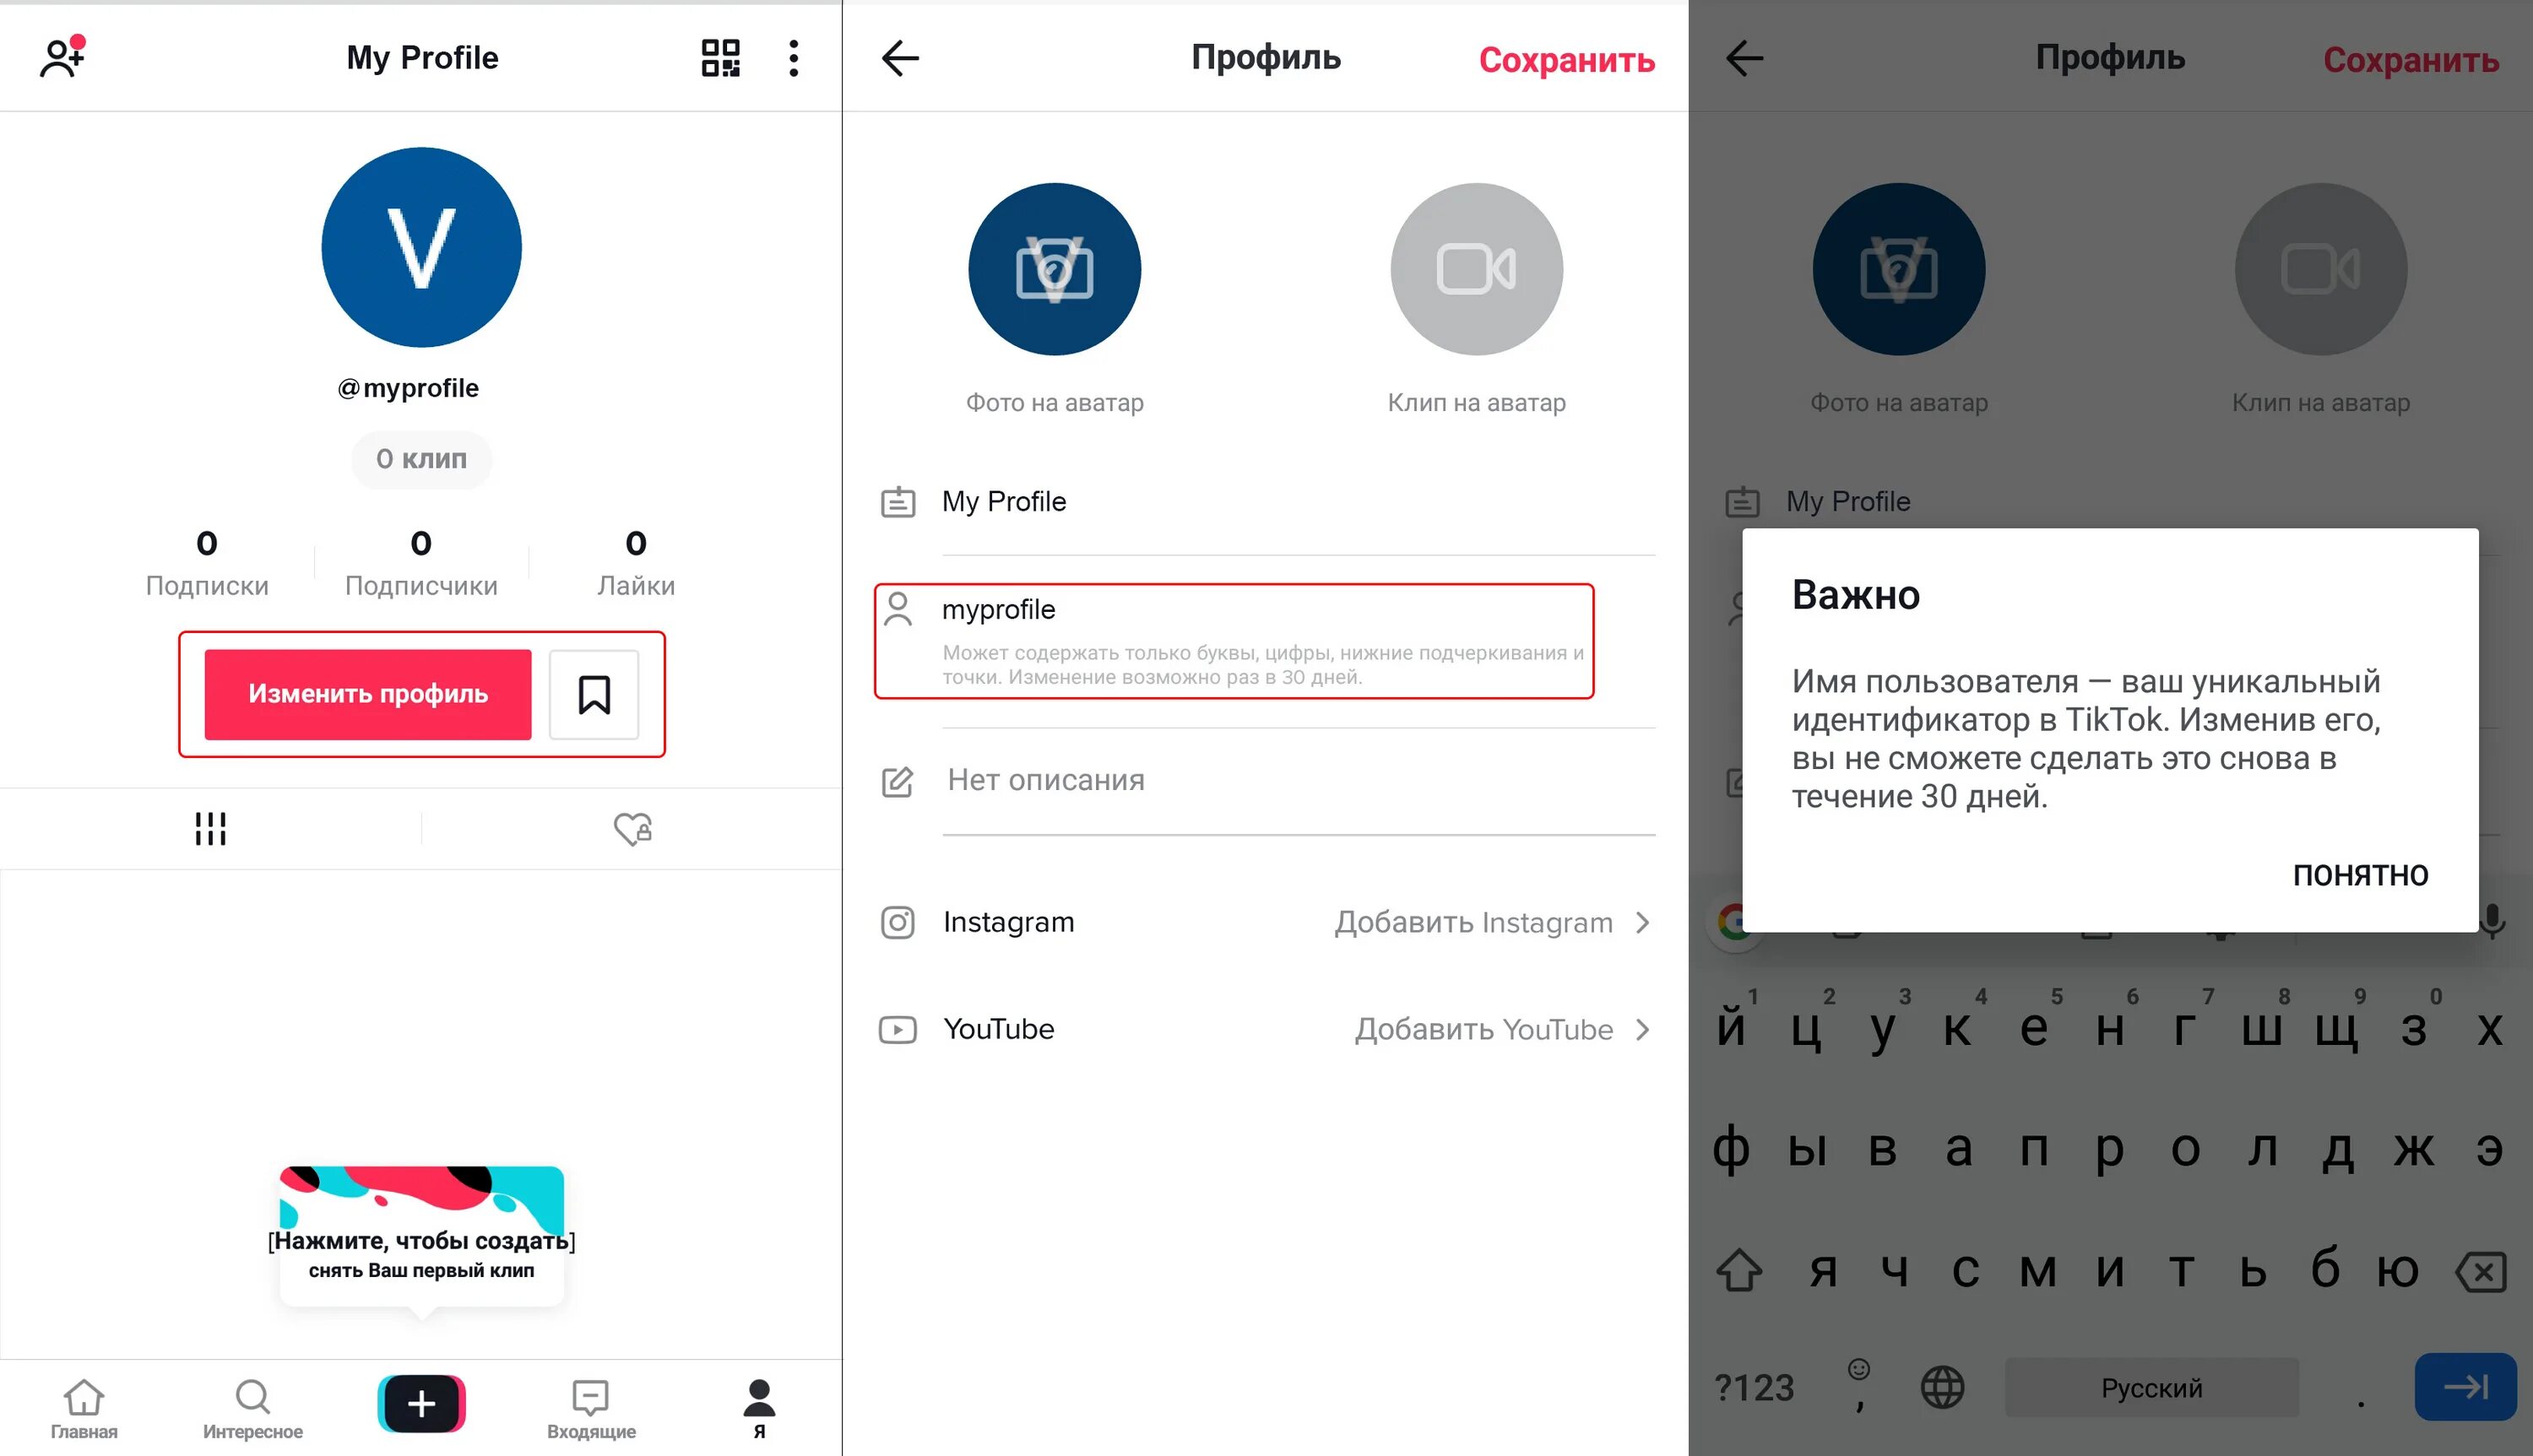The height and width of the screenshot is (1456, 2533).
Task: Tap the 'Клип на аватар' video icon
Action: [x=1477, y=269]
